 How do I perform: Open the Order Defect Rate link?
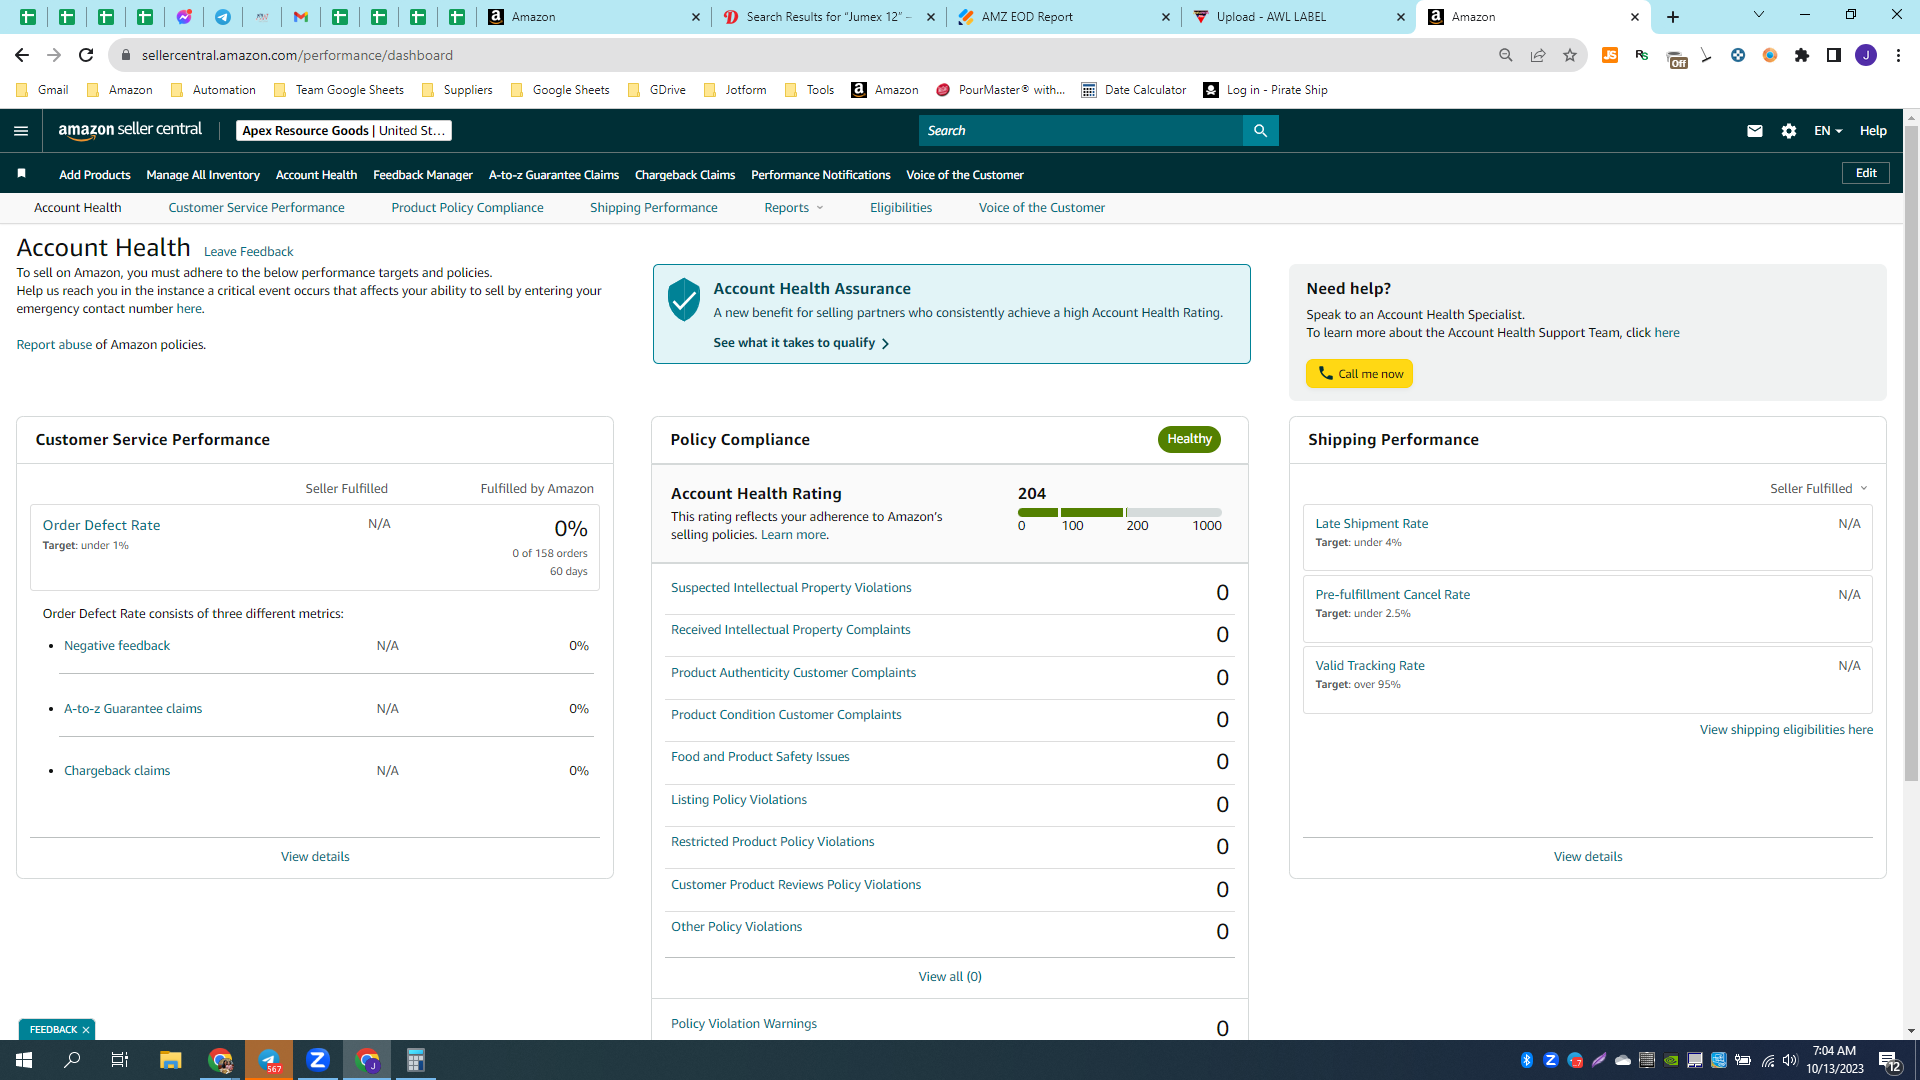[x=101, y=525]
